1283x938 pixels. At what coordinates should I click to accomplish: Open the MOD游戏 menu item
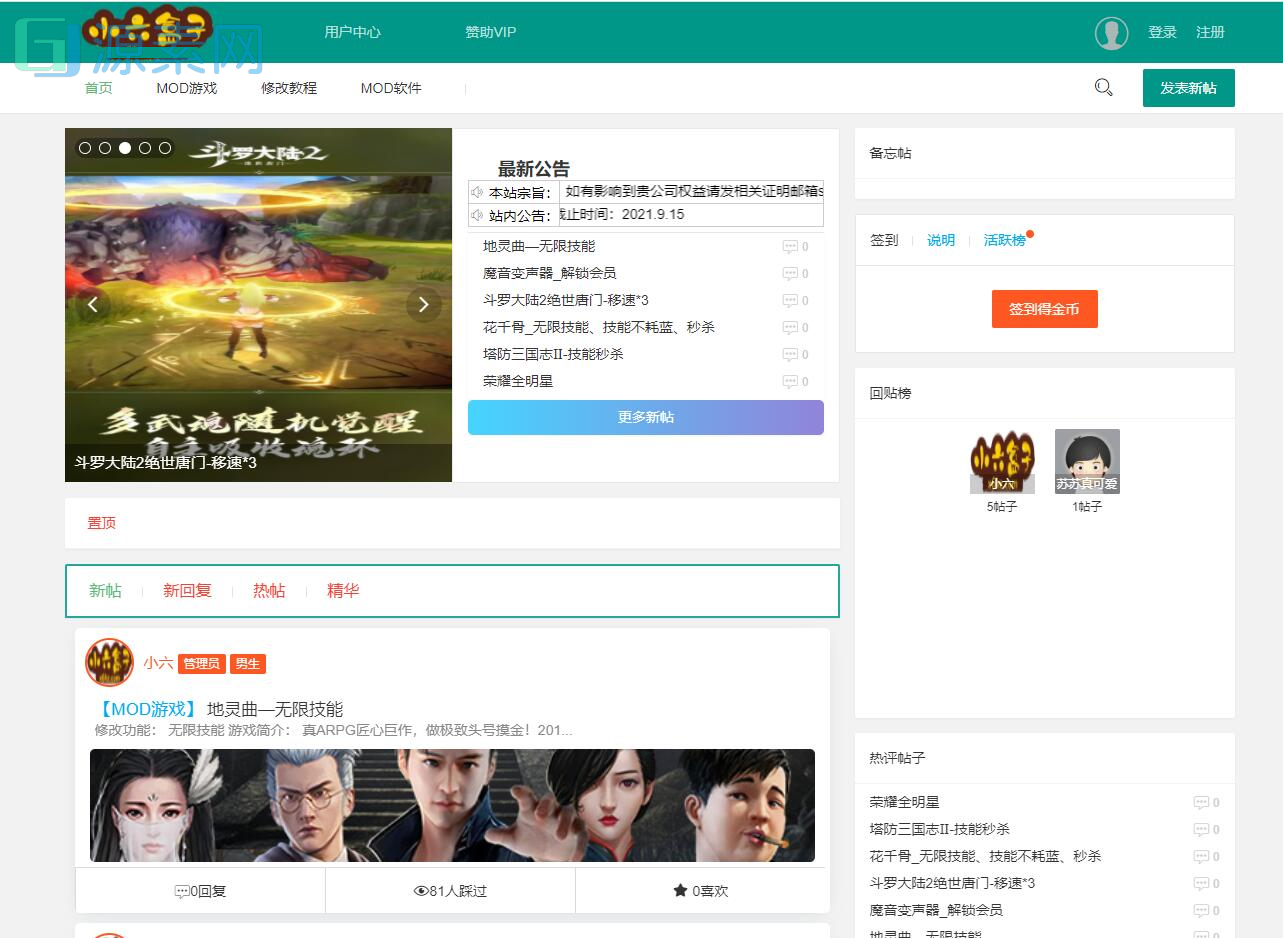[186, 88]
